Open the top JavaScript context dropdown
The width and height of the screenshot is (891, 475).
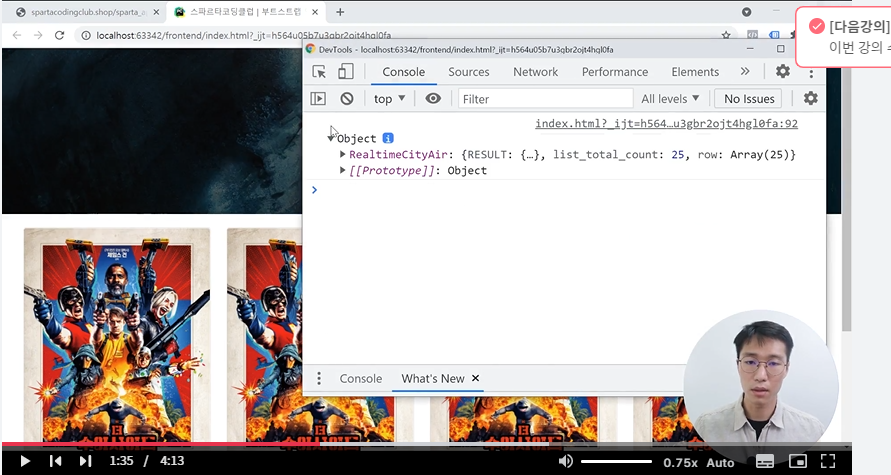coord(389,99)
